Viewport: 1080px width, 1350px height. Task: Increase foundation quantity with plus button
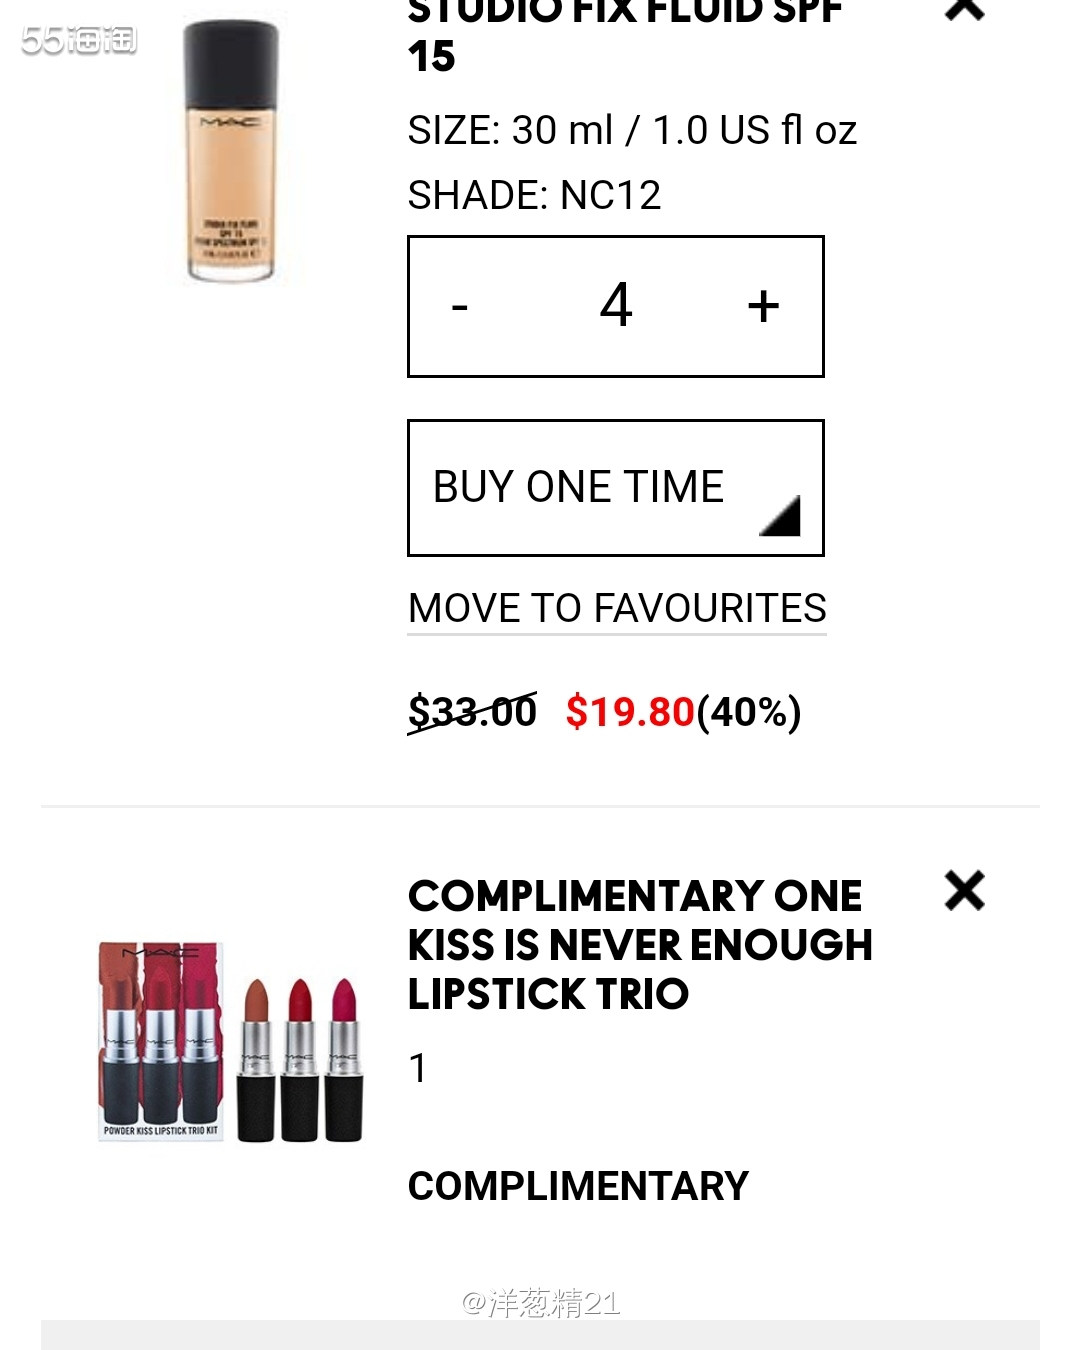coord(763,306)
